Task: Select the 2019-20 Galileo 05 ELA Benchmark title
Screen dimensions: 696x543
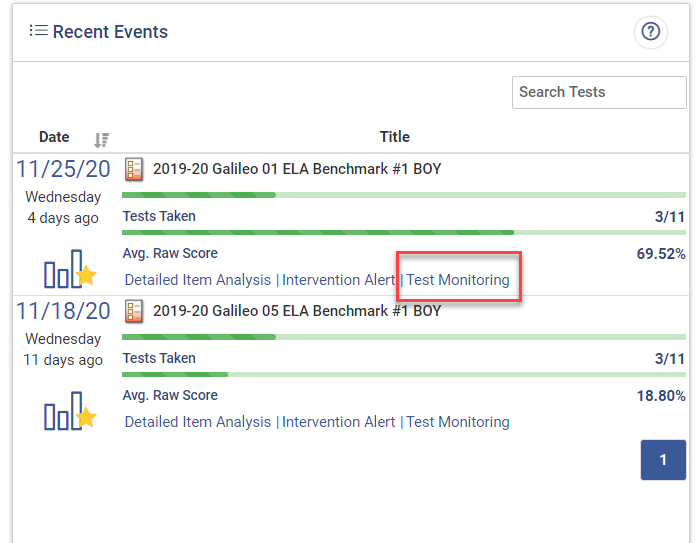Action: [x=297, y=311]
